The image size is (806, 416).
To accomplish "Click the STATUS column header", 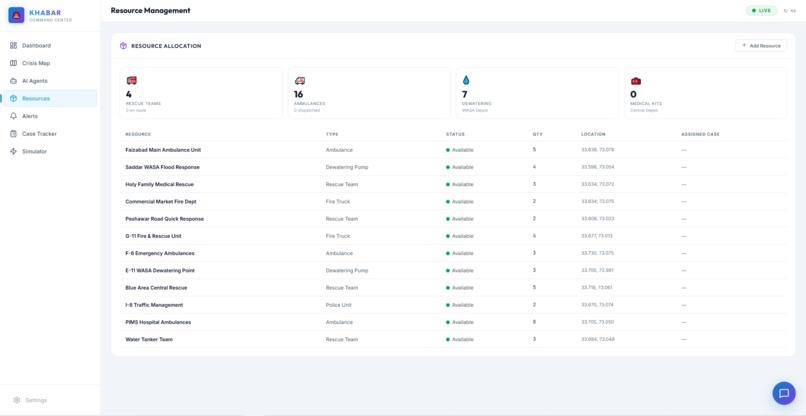I will coord(455,134).
